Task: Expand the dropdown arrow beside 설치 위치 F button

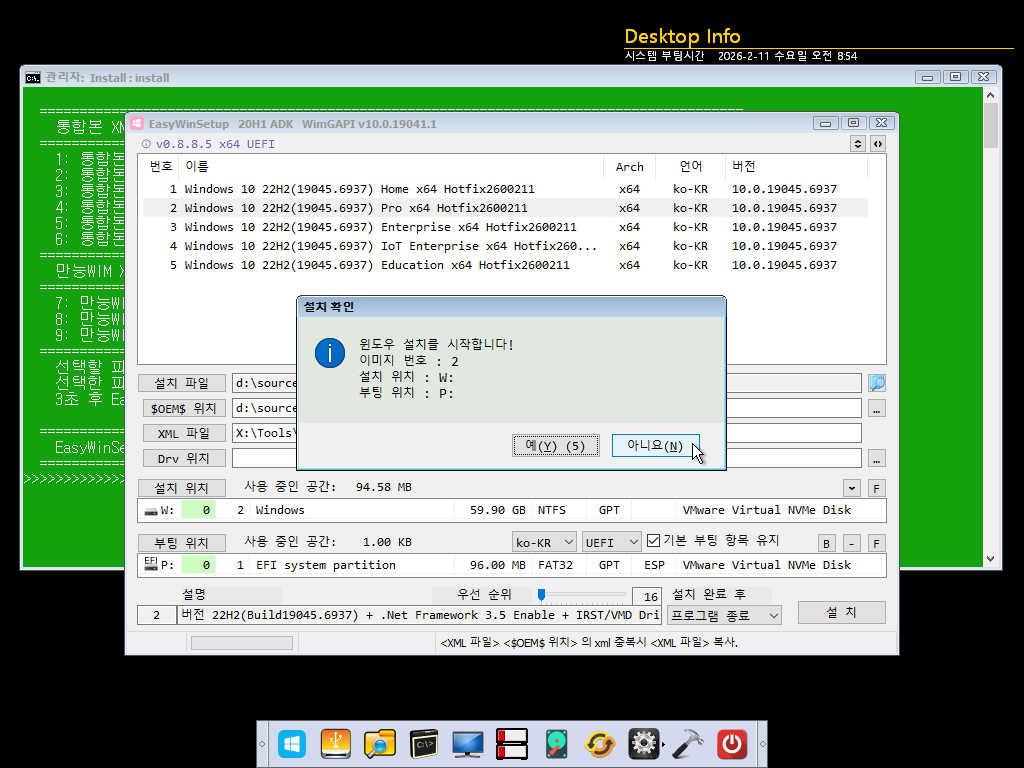Action: tap(852, 488)
